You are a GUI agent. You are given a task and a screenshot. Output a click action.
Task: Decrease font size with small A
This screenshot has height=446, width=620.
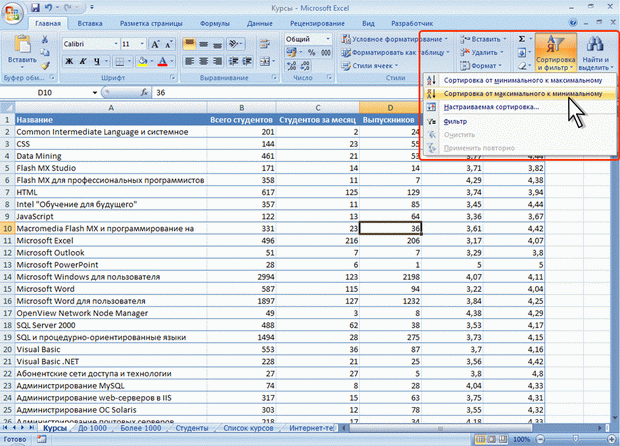coord(168,44)
